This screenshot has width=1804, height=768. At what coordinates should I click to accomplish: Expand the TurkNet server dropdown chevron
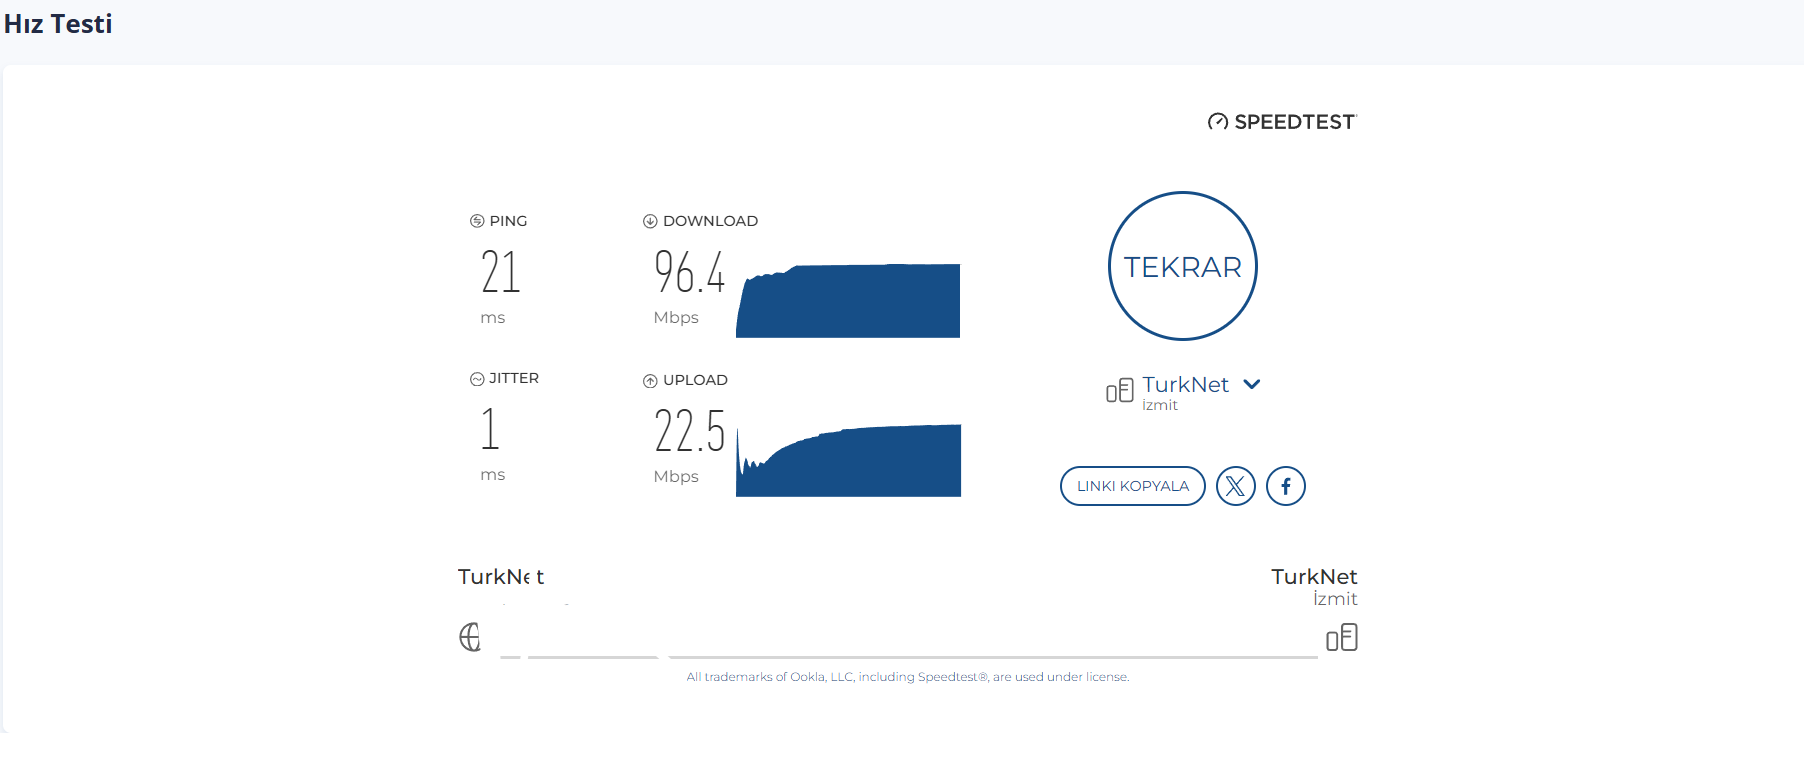pyautogui.click(x=1252, y=384)
